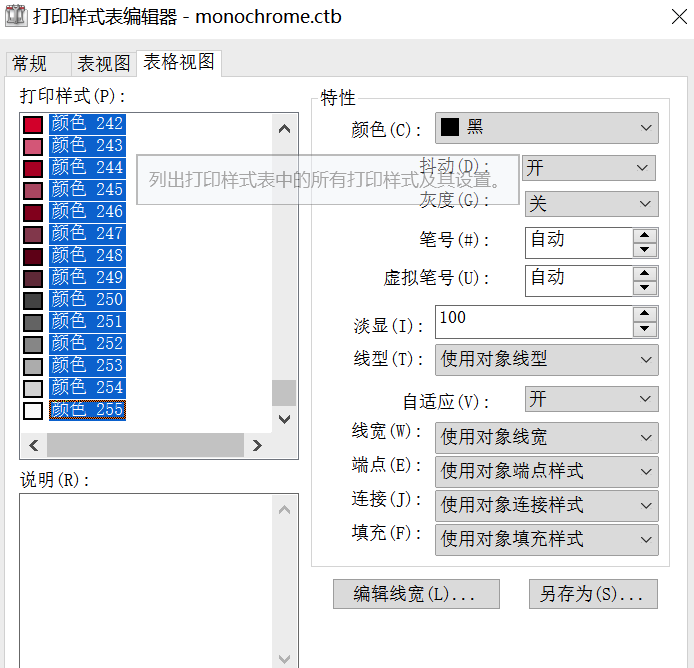The height and width of the screenshot is (668, 694).
Task: Click the dark gray swatch for 颜色 250
Action: coord(33,301)
